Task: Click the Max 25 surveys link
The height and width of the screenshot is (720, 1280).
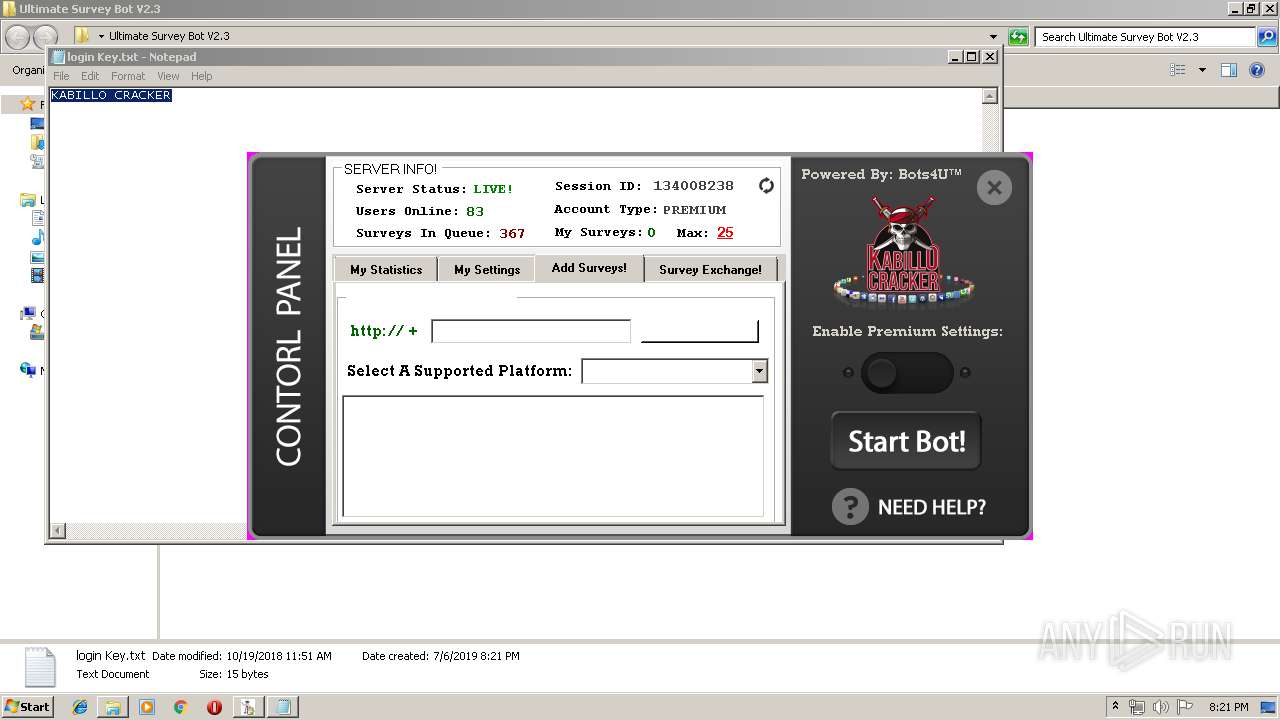Action: click(x=725, y=232)
